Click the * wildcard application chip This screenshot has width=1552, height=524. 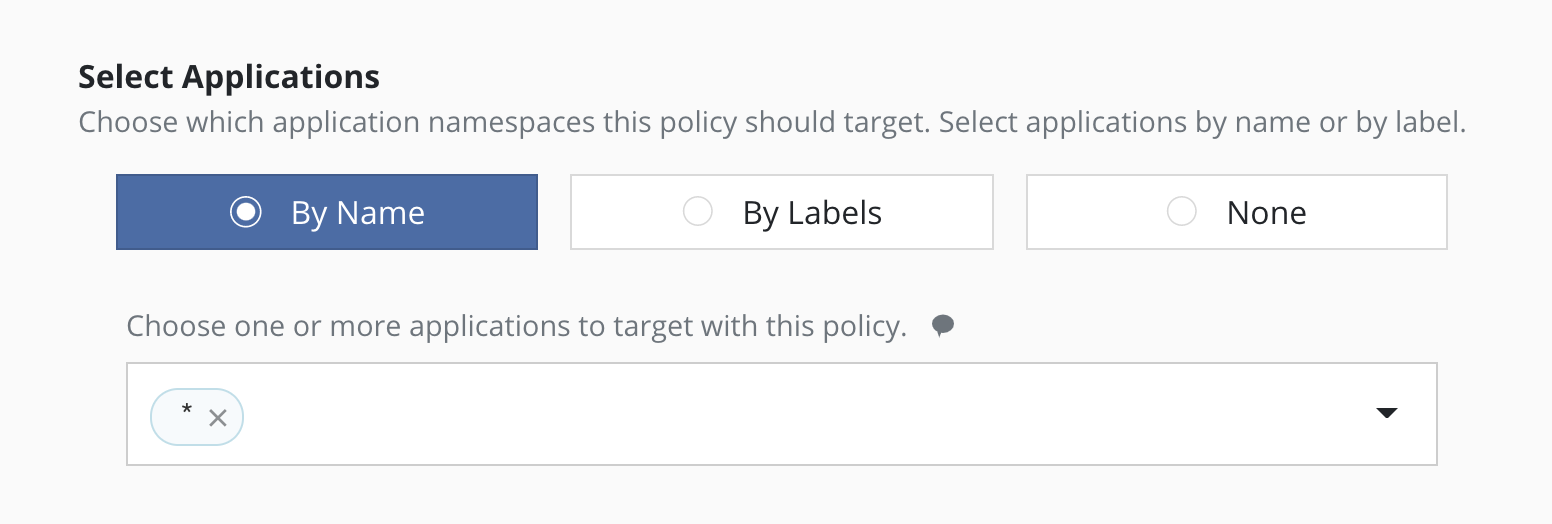186,416
